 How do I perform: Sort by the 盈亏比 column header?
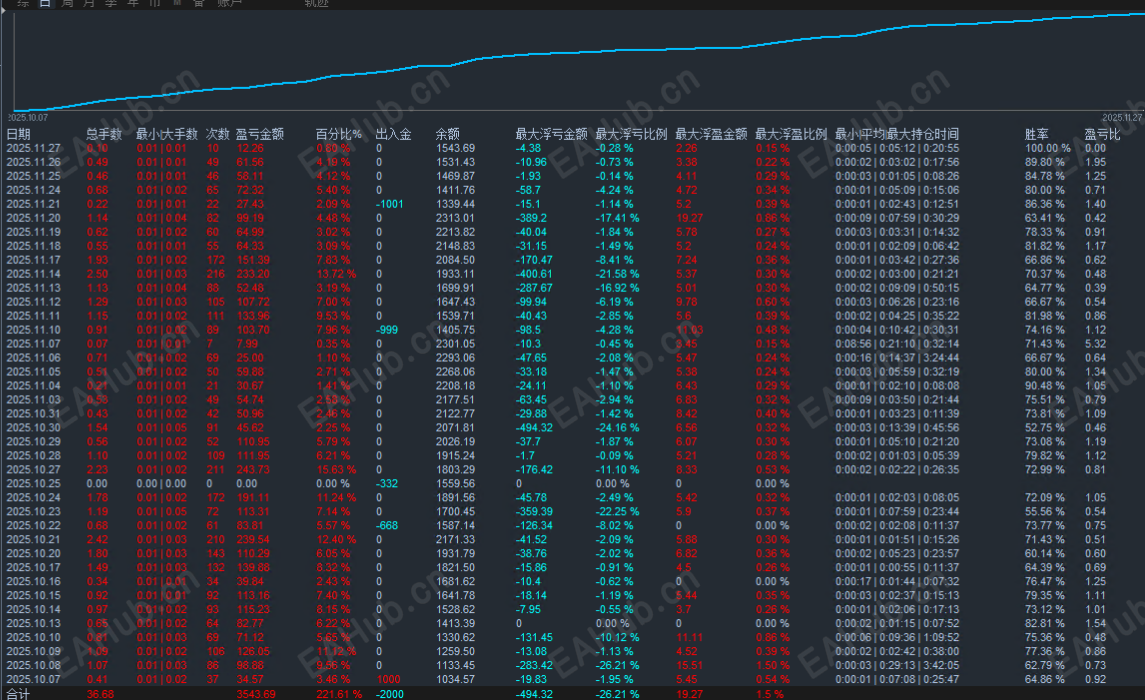click(1102, 134)
